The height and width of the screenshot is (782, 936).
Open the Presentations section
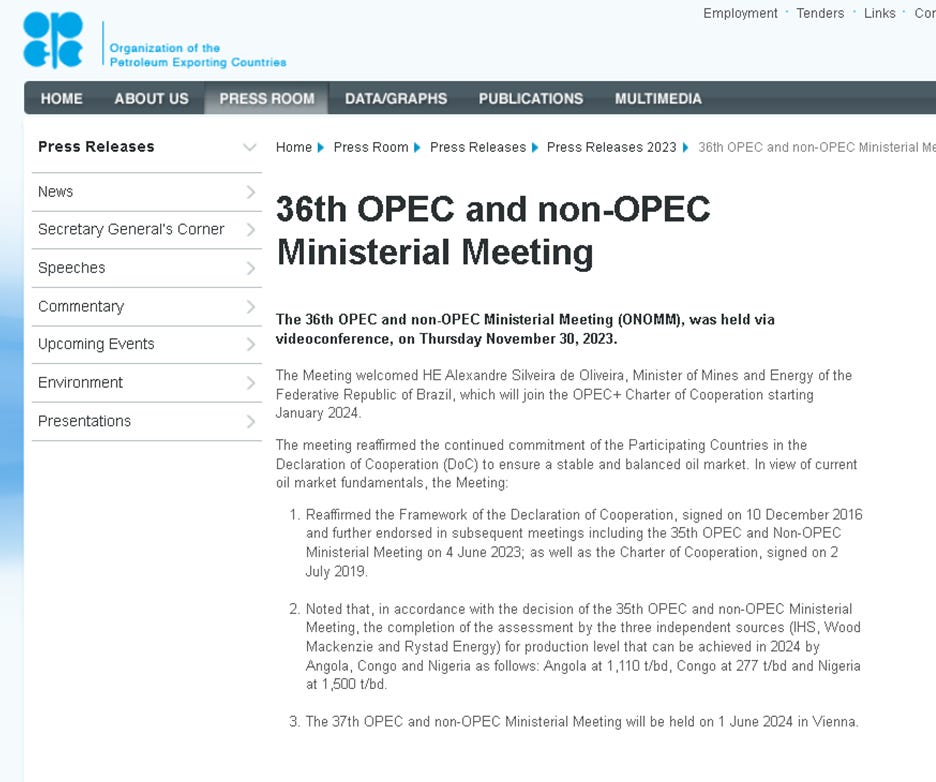[x=84, y=421]
